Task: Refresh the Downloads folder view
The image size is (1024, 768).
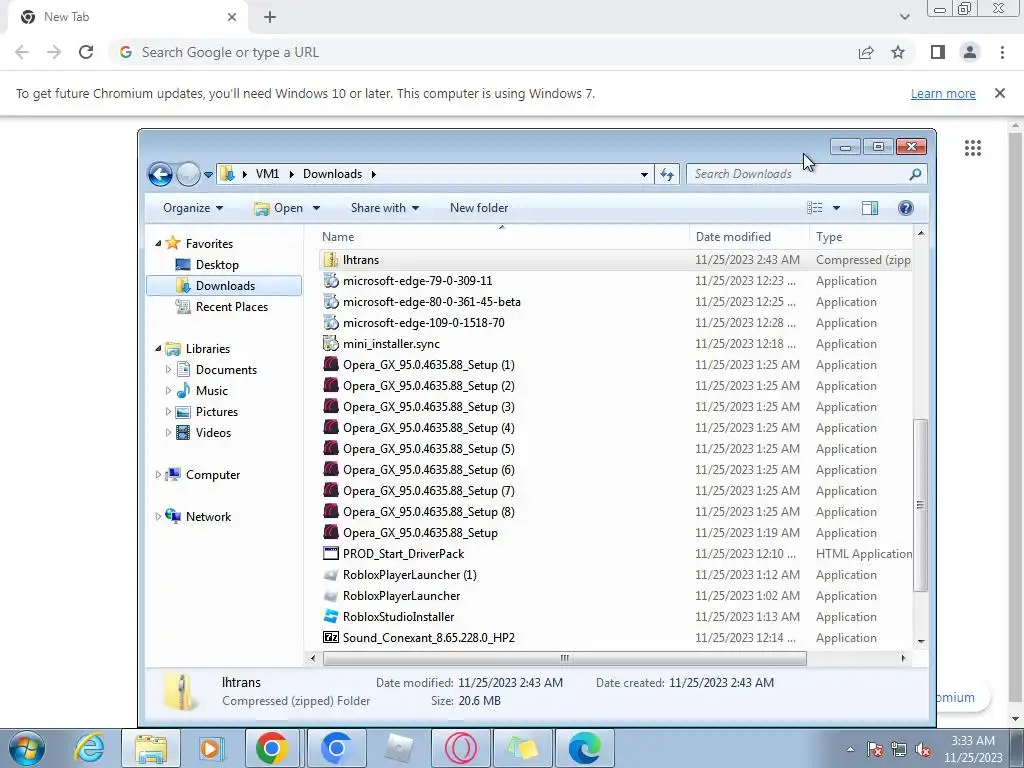Action: (667, 174)
